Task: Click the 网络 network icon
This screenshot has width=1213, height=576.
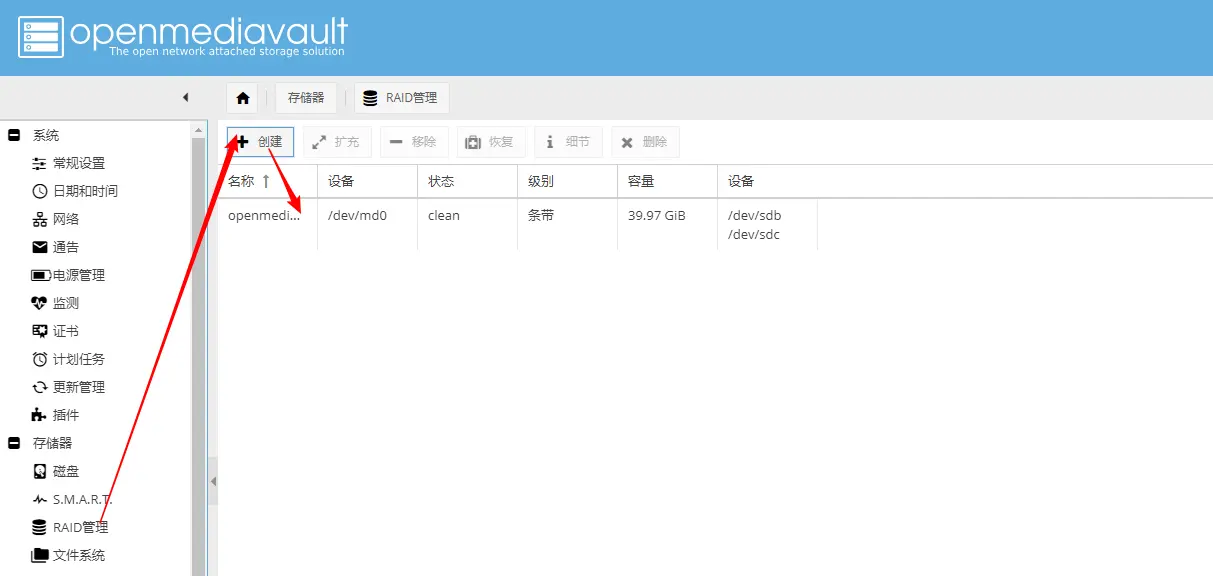Action: [x=40, y=219]
